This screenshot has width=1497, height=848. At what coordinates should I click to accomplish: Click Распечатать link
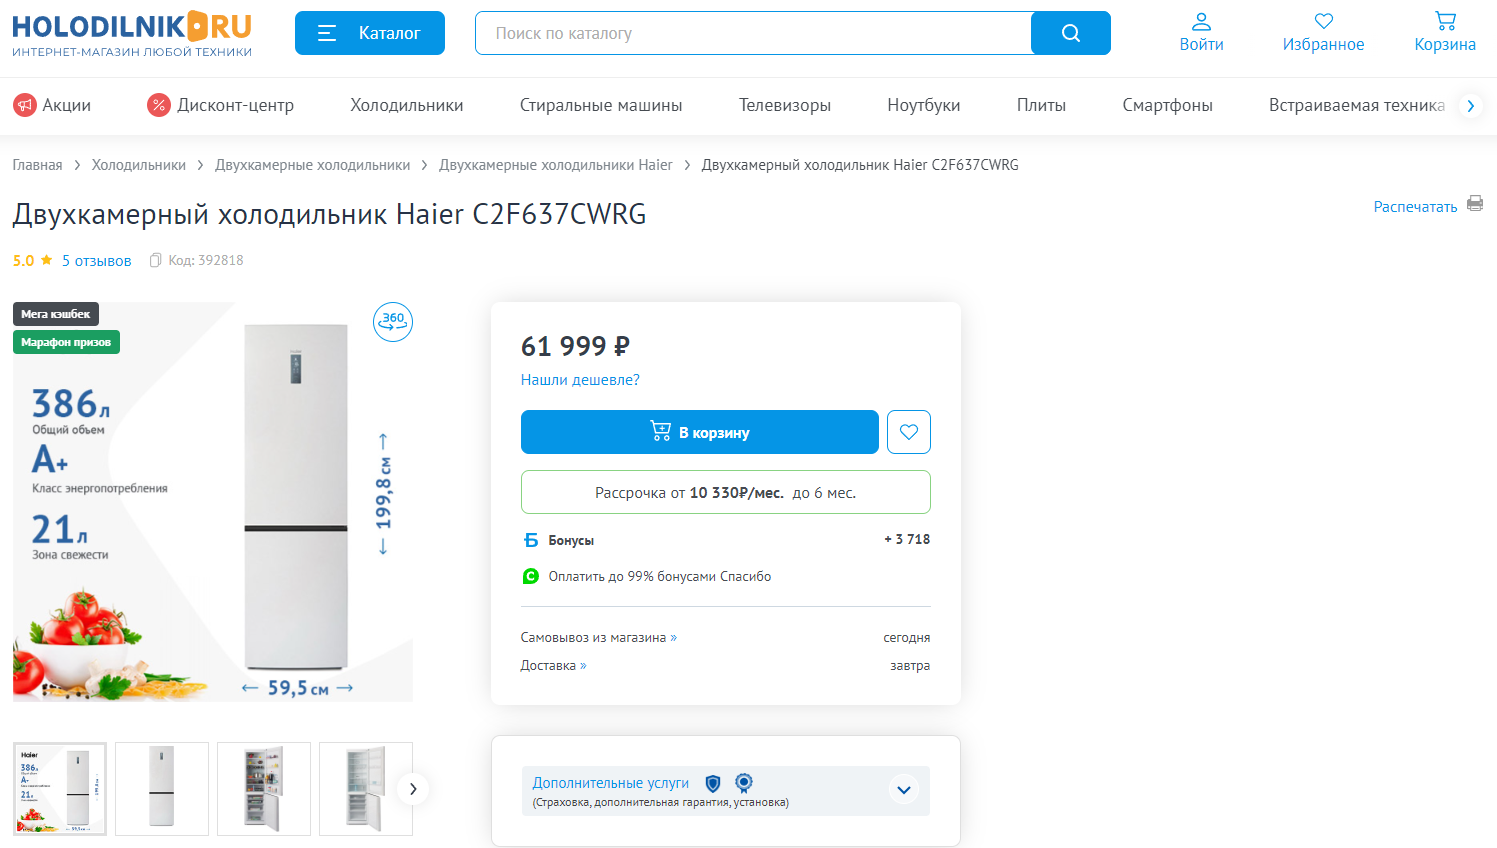[x=1415, y=207]
